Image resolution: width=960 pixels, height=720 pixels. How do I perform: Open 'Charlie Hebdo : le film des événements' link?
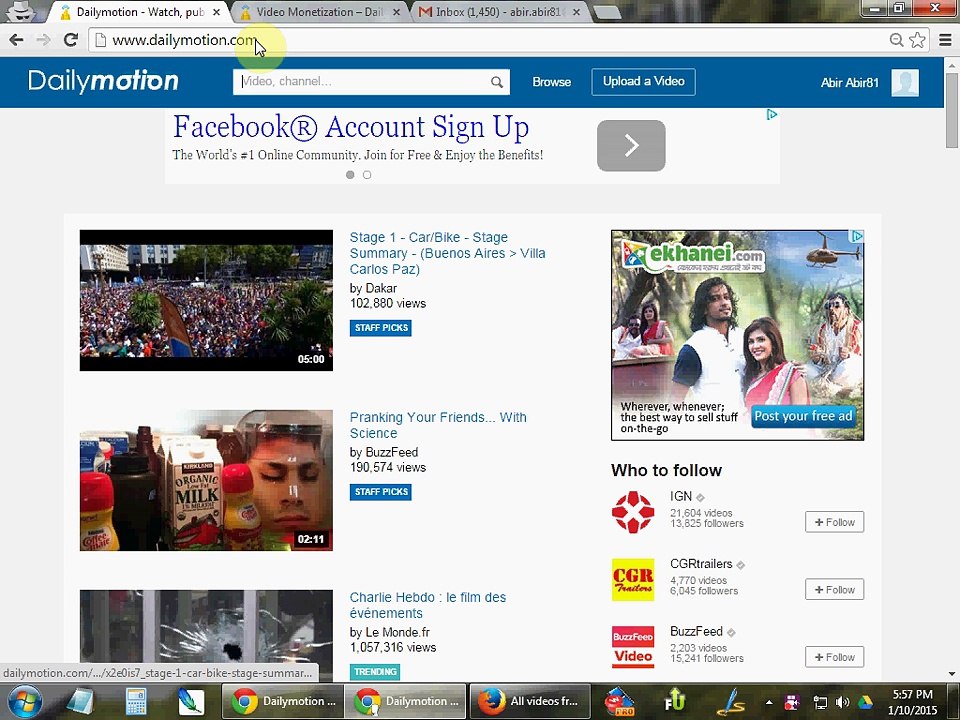click(x=428, y=605)
